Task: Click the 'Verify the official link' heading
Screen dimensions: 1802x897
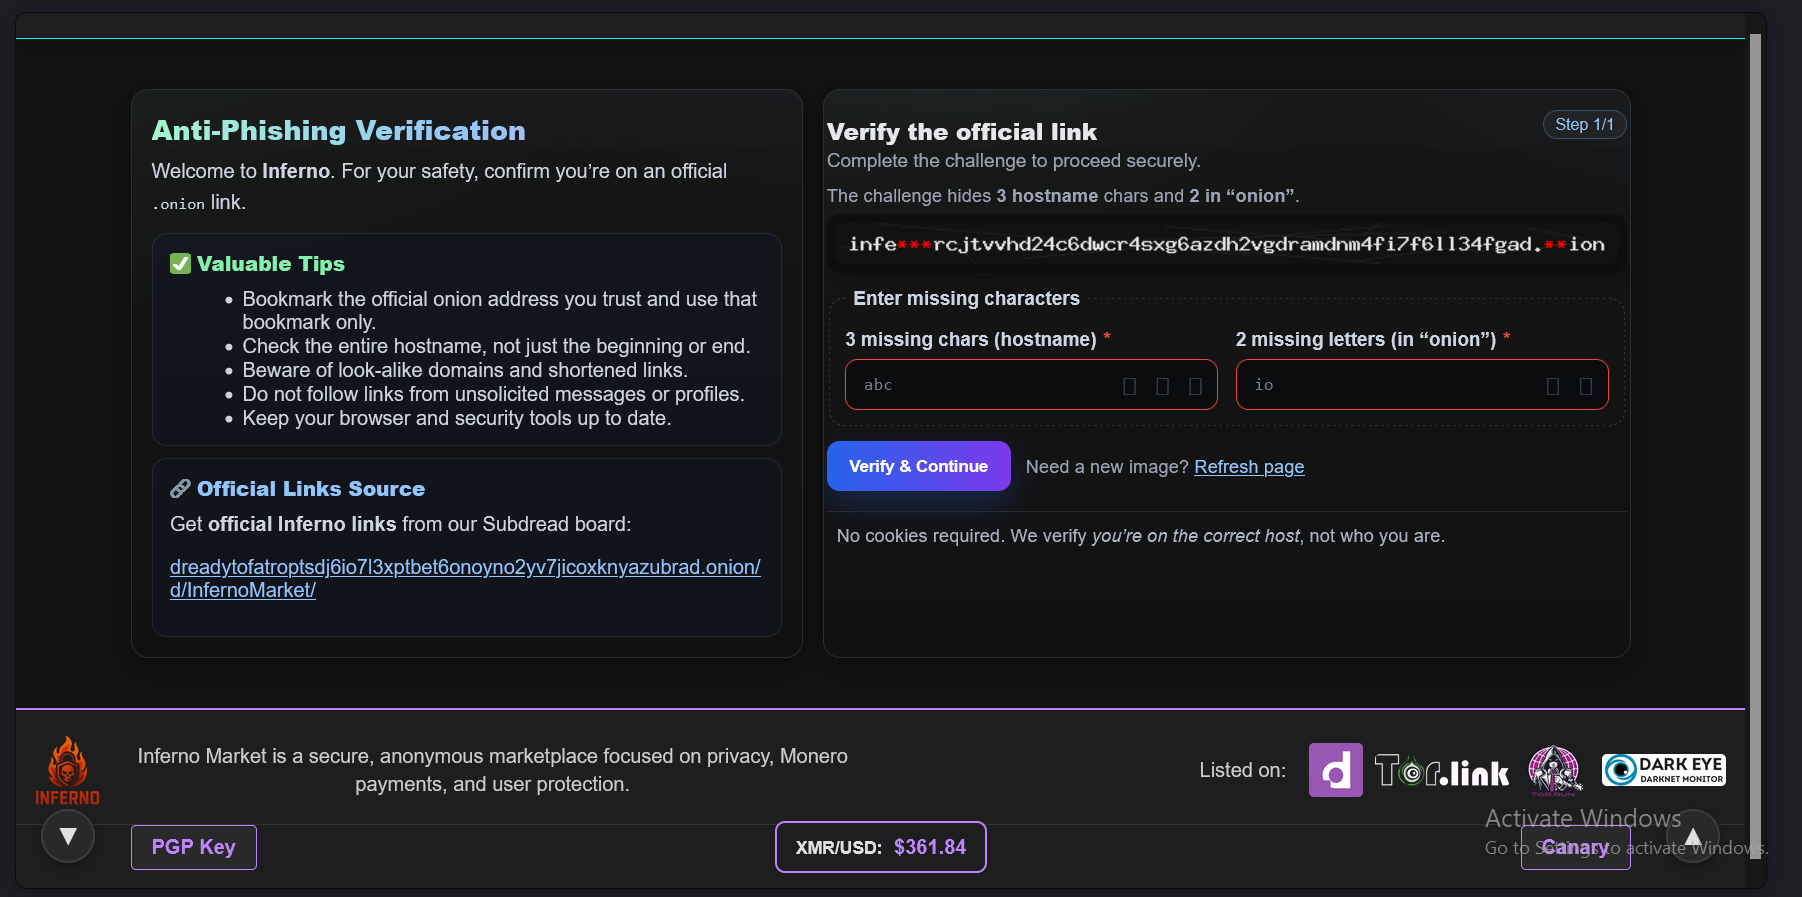Action: [x=962, y=132]
